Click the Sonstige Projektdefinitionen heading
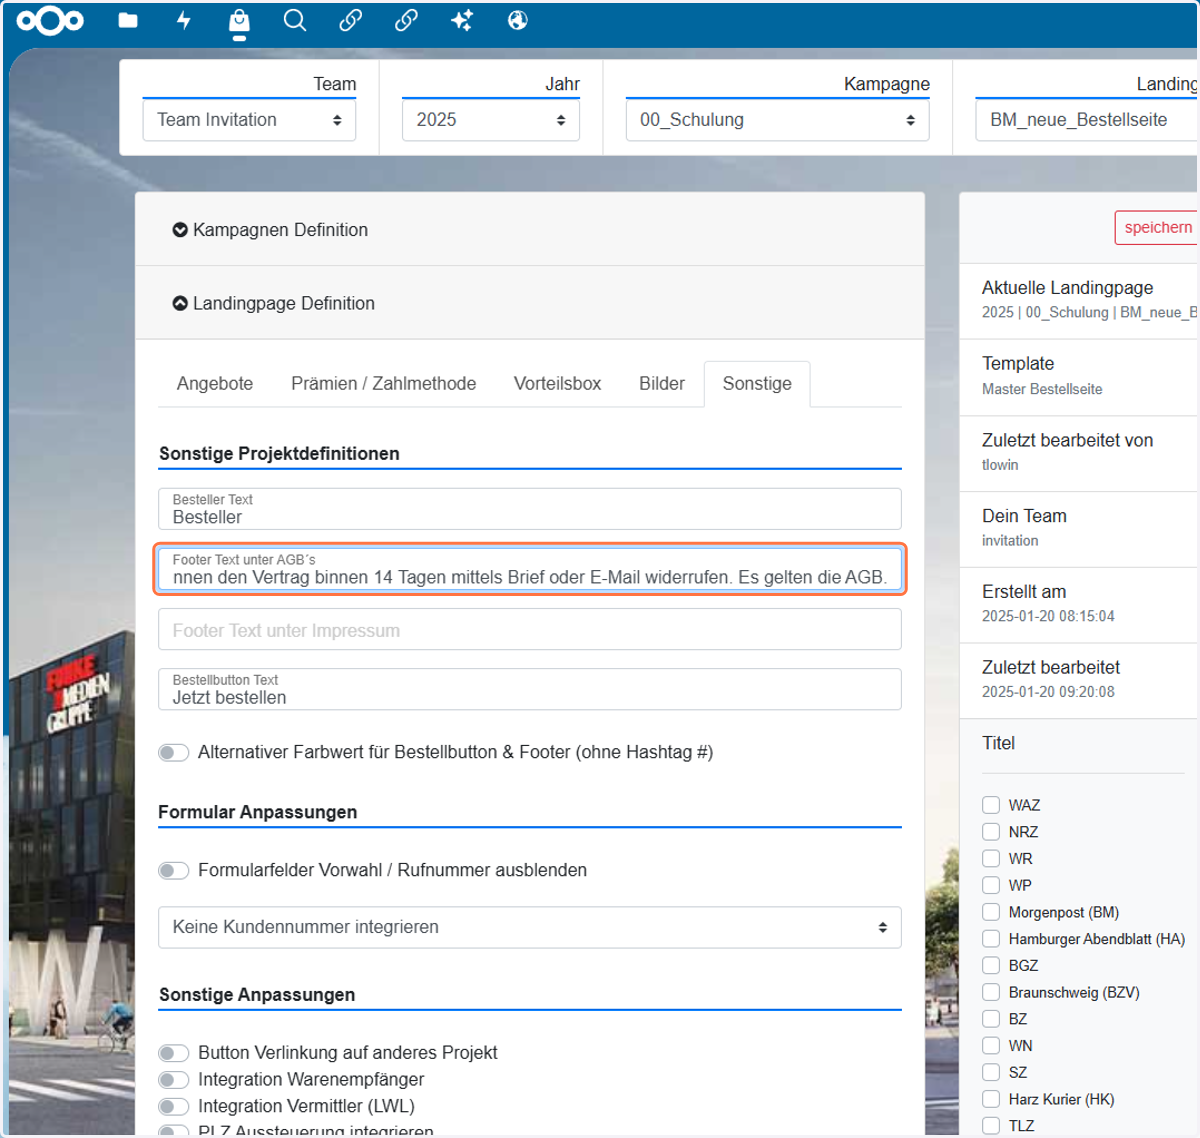Viewport: 1200px width, 1138px height. pos(279,454)
